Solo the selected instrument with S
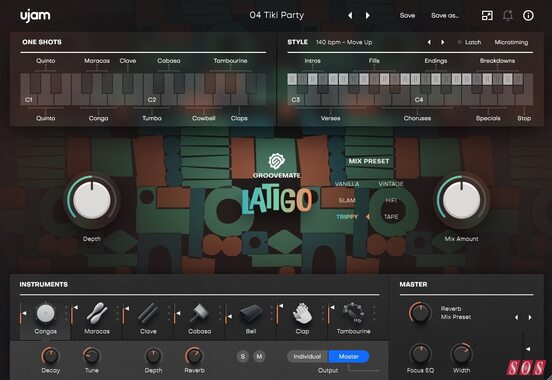This screenshot has width=552, height=380. pos(243,356)
